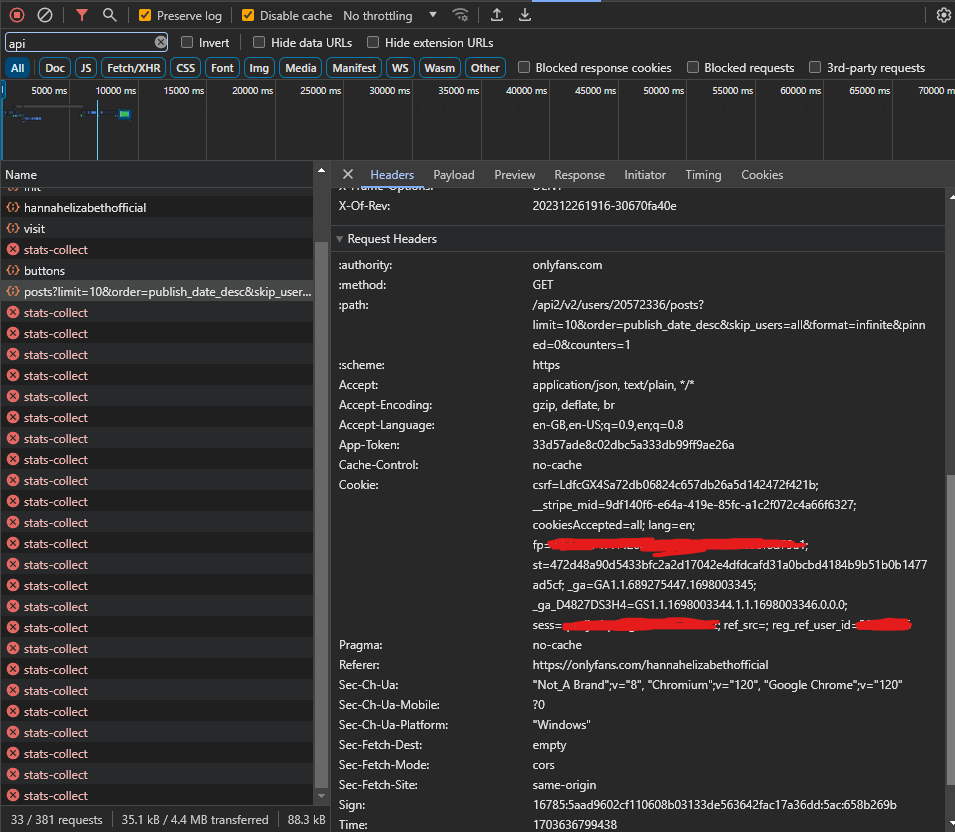Uncheck the Disable cache checkbox
The height and width of the screenshot is (832, 955).
(248, 16)
